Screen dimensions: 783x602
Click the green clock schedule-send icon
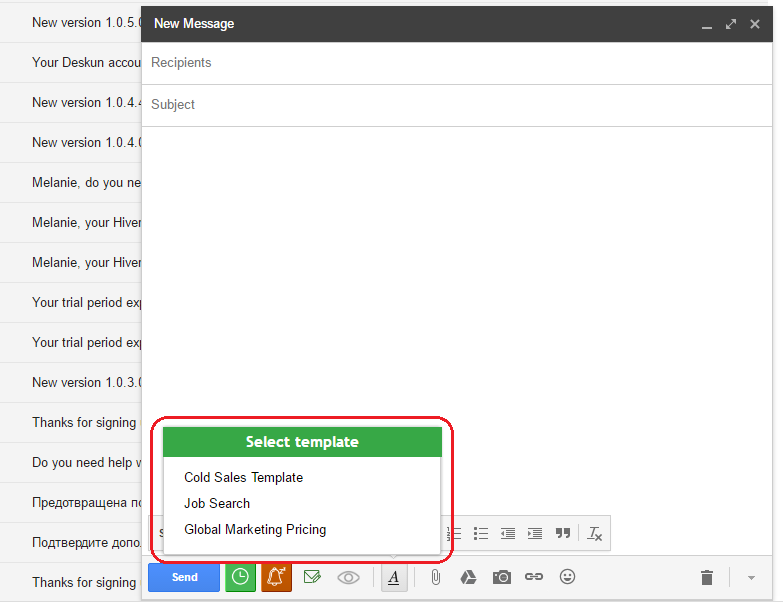[240, 578]
